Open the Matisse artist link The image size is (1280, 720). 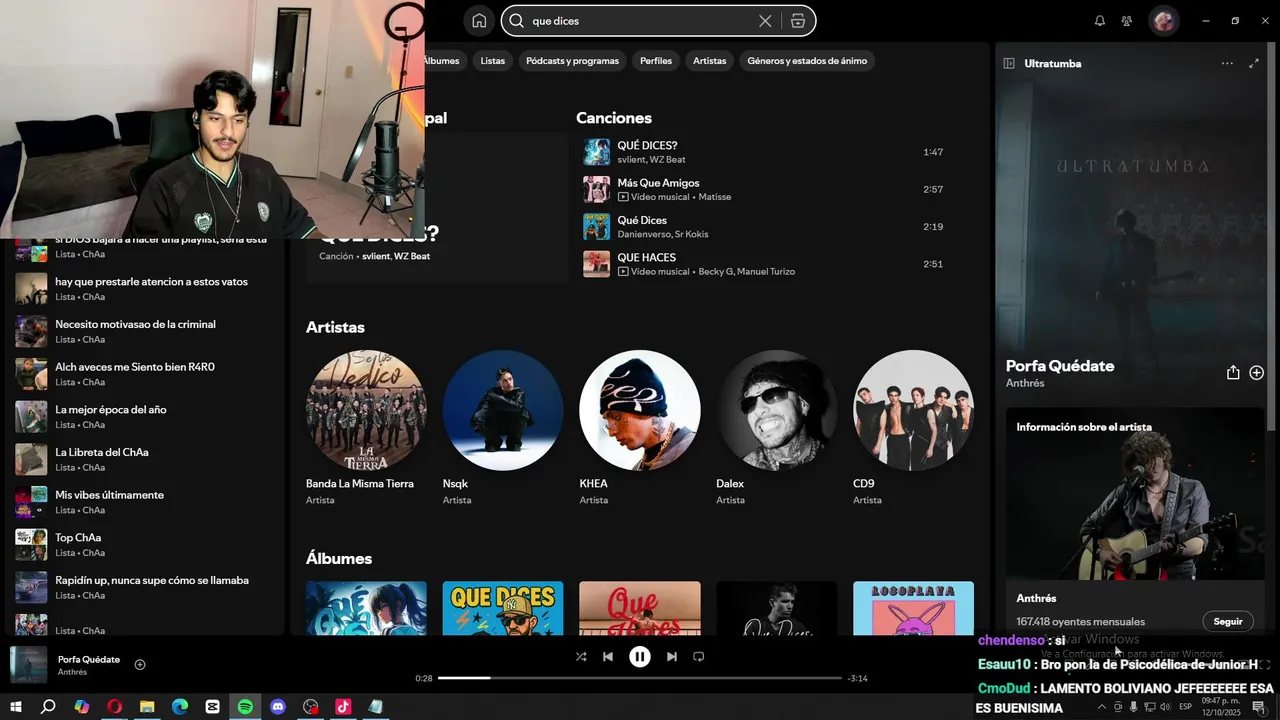tap(715, 197)
